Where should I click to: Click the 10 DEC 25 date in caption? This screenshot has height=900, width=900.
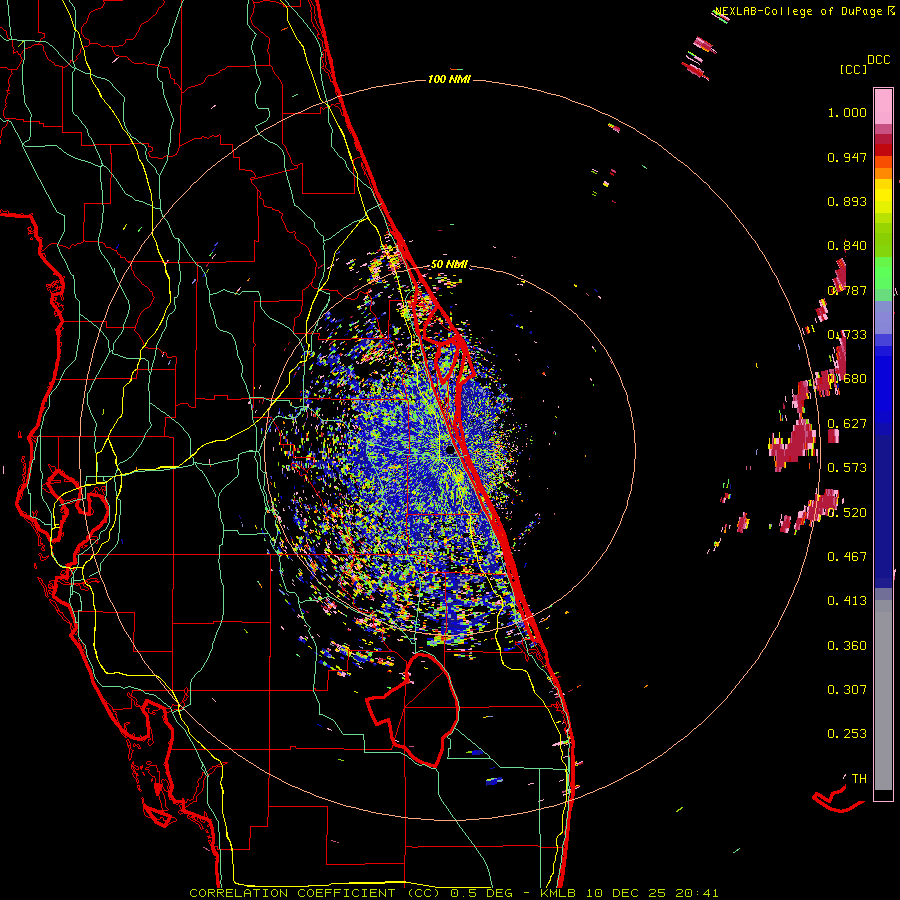click(x=626, y=893)
